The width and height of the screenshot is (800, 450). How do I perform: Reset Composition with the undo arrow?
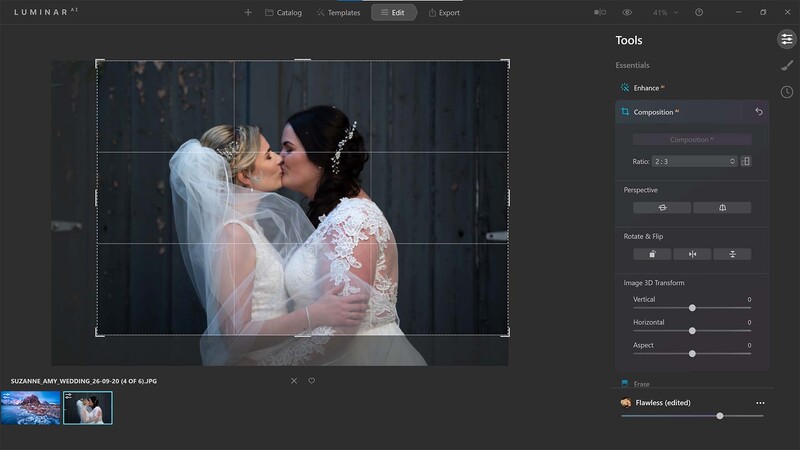tap(759, 112)
